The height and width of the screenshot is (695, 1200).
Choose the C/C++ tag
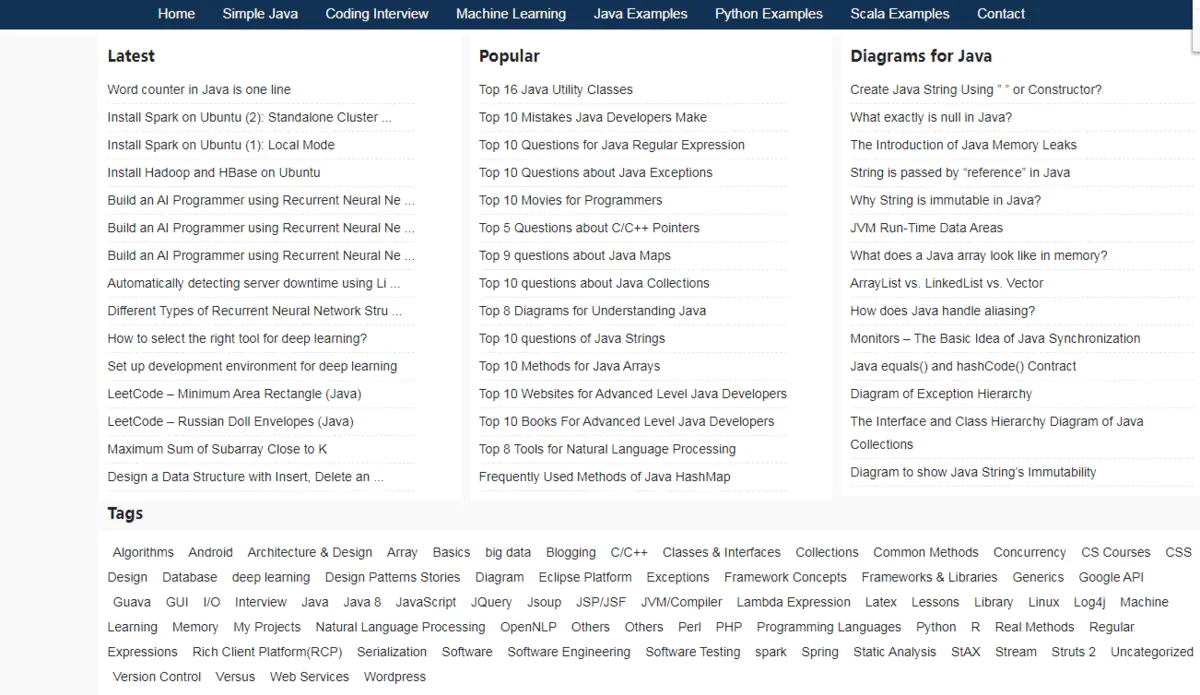[x=629, y=552]
